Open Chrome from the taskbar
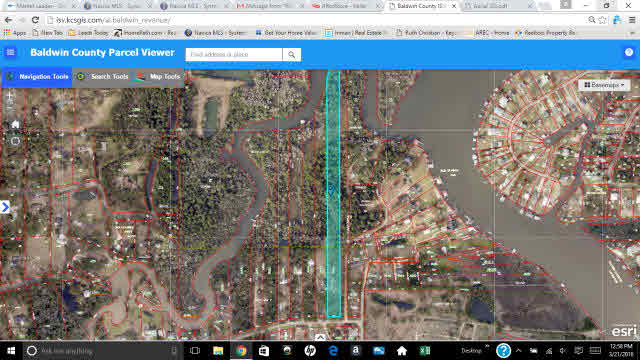Screen dimensions: 640x360 tap(241, 351)
